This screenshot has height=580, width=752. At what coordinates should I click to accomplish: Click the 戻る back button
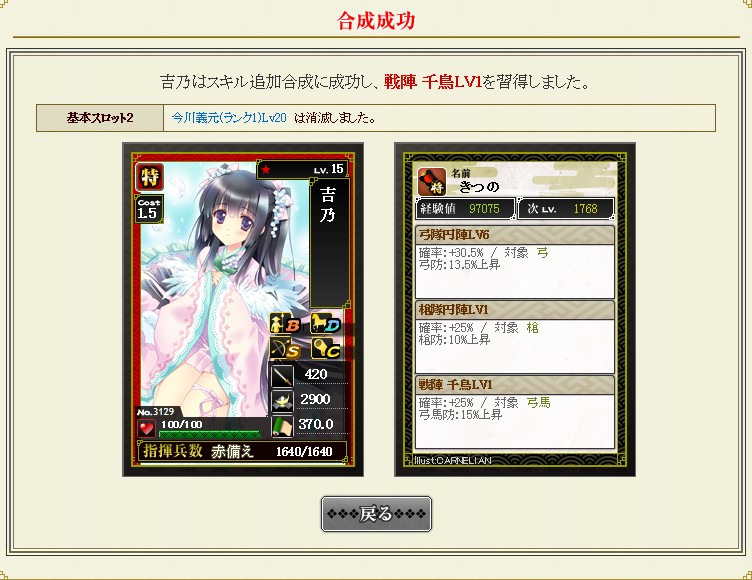376,514
